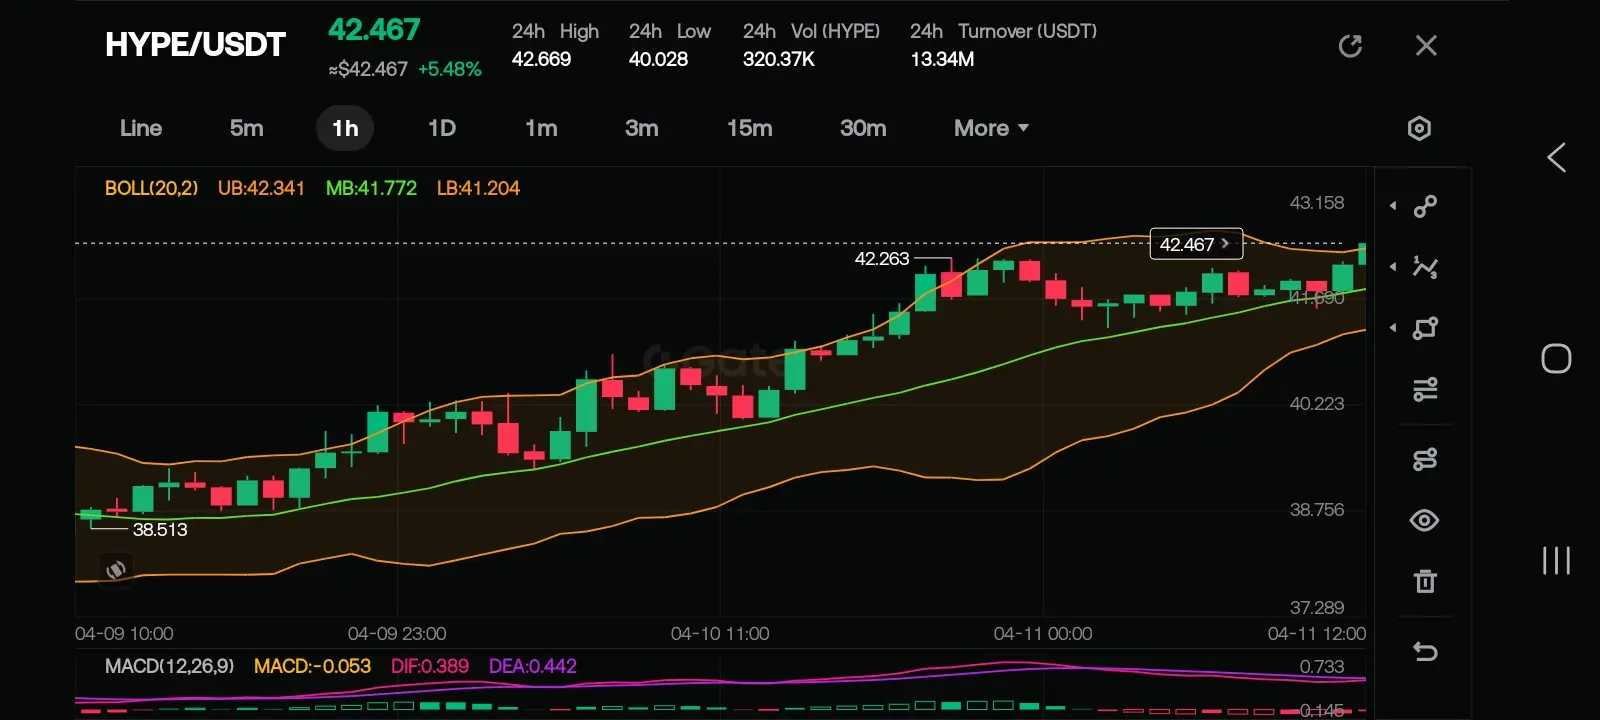Undo the last drawing action

1425,652
